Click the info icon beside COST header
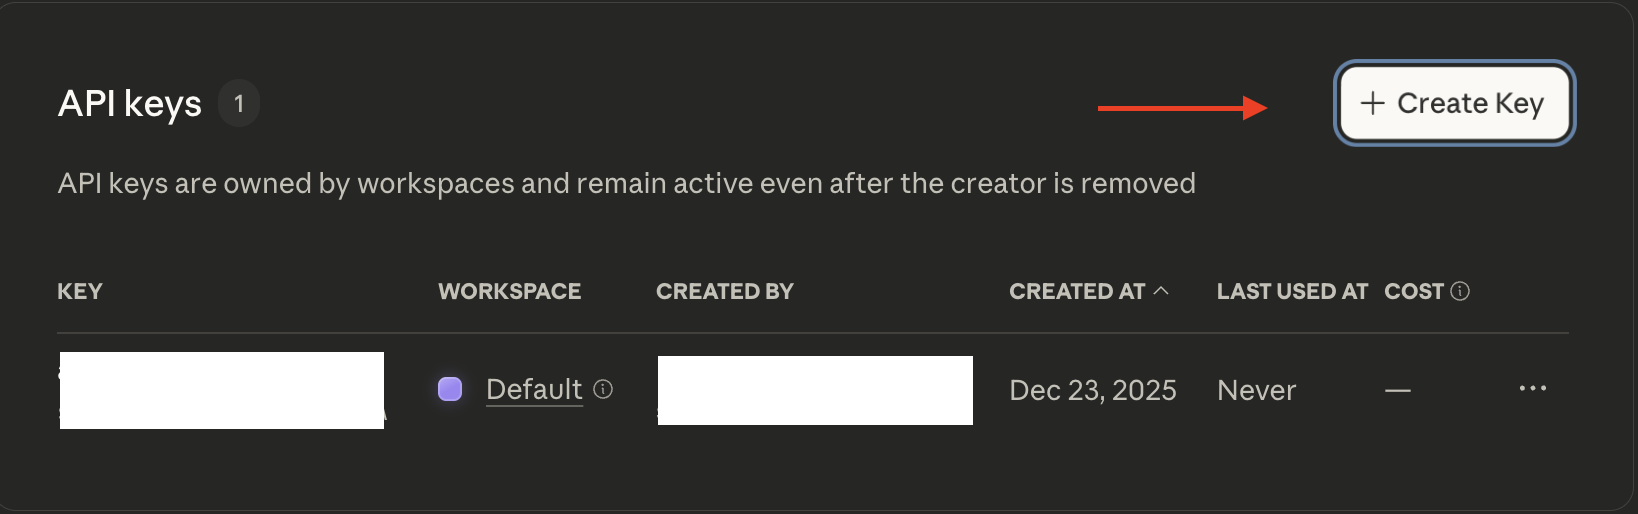 (x=1460, y=291)
